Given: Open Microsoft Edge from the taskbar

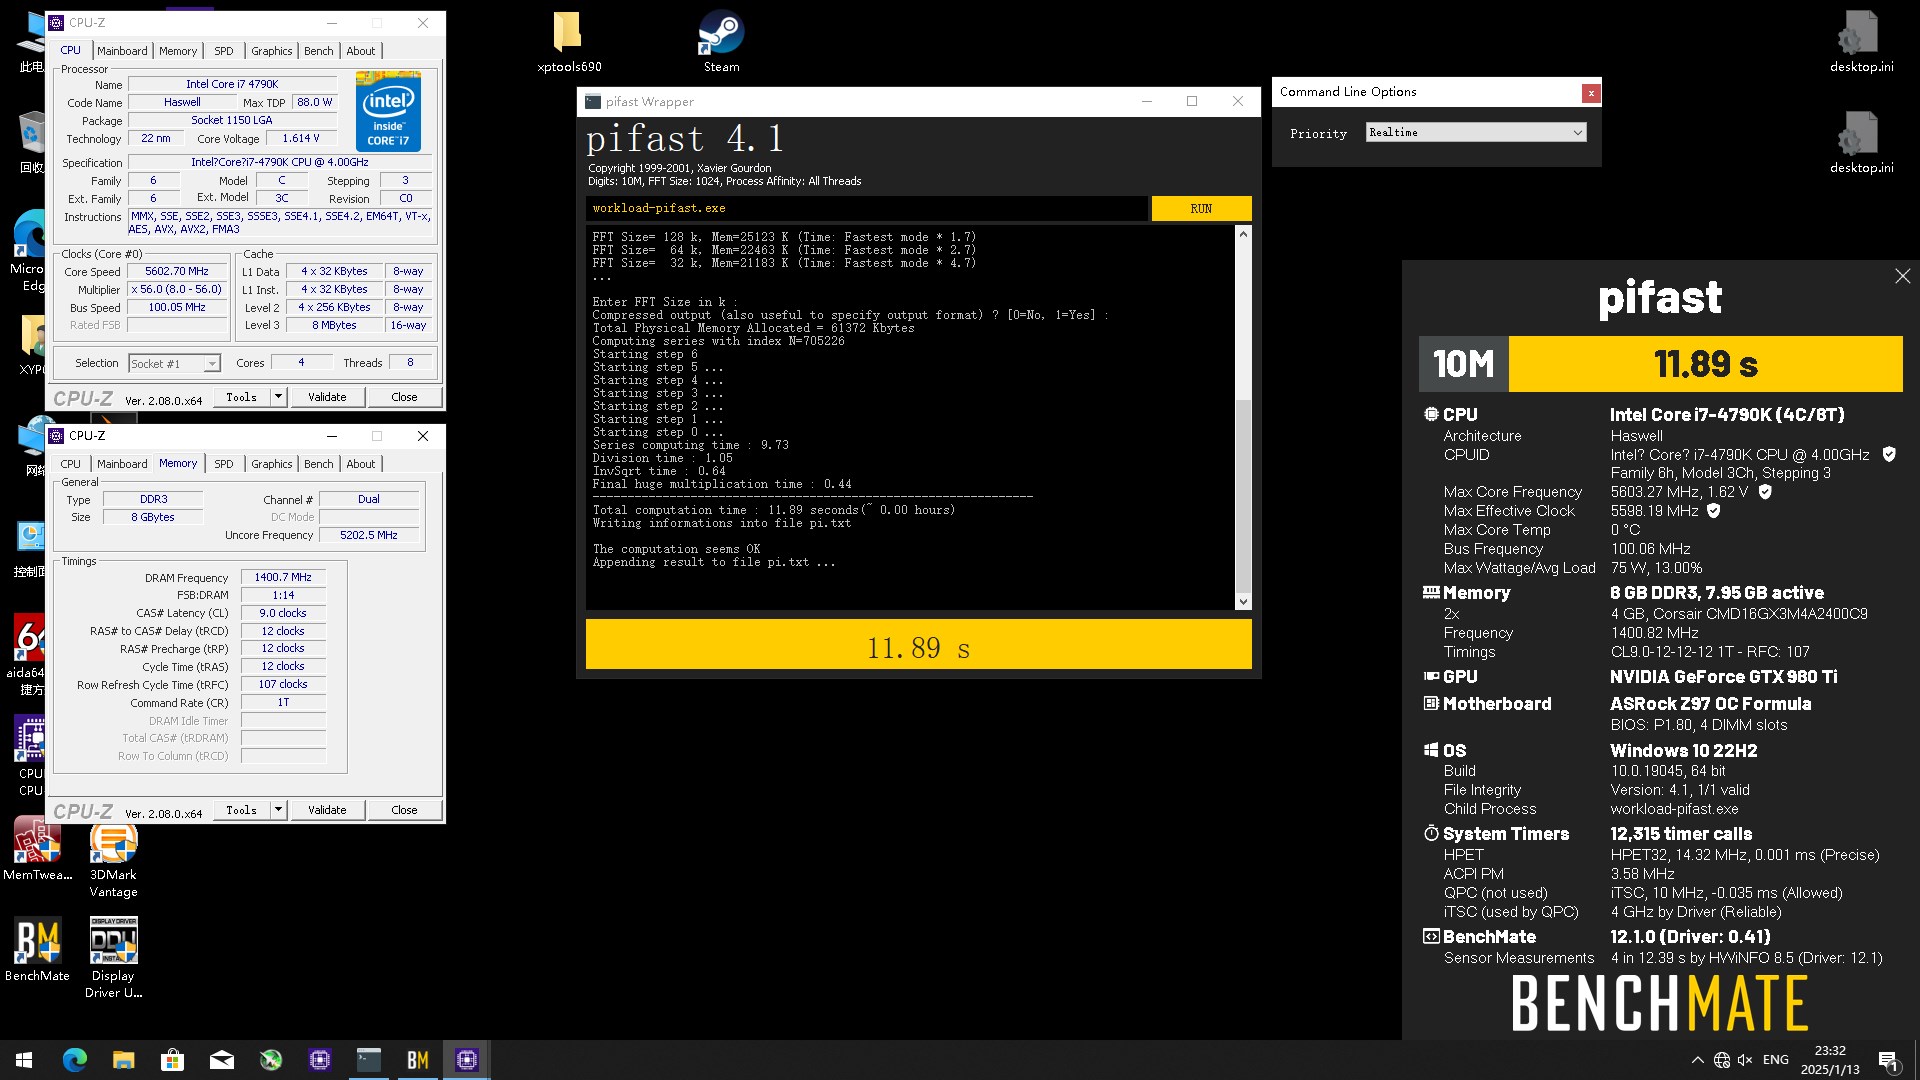Looking at the screenshot, I should 75,1060.
